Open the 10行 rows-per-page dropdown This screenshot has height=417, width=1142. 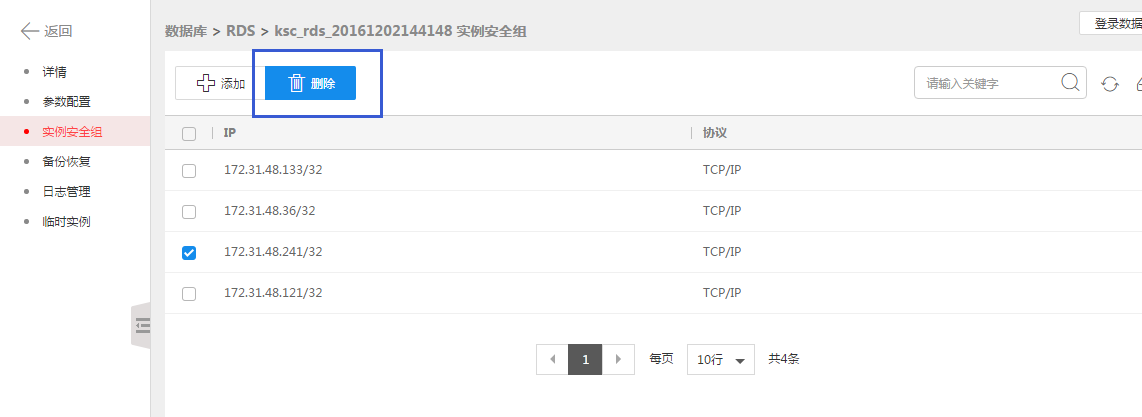720,360
